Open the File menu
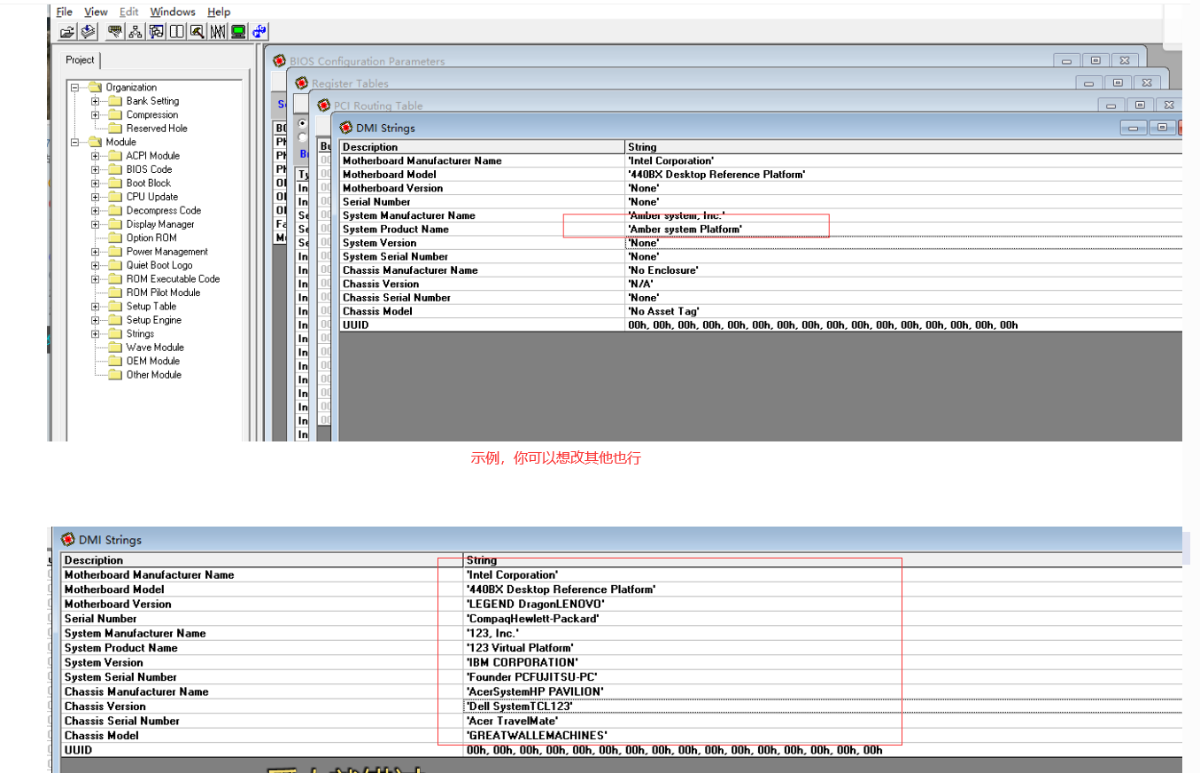This screenshot has height=773, width=1200. 64,12
